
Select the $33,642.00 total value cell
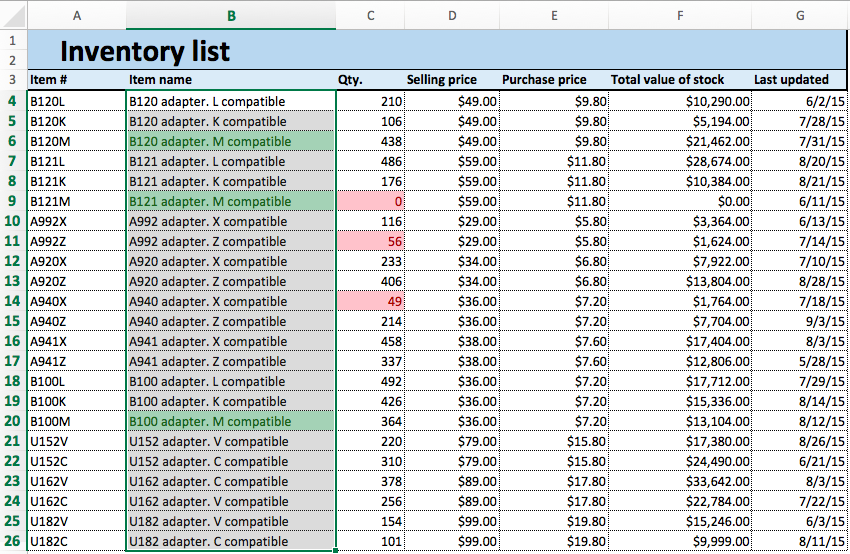(680, 481)
